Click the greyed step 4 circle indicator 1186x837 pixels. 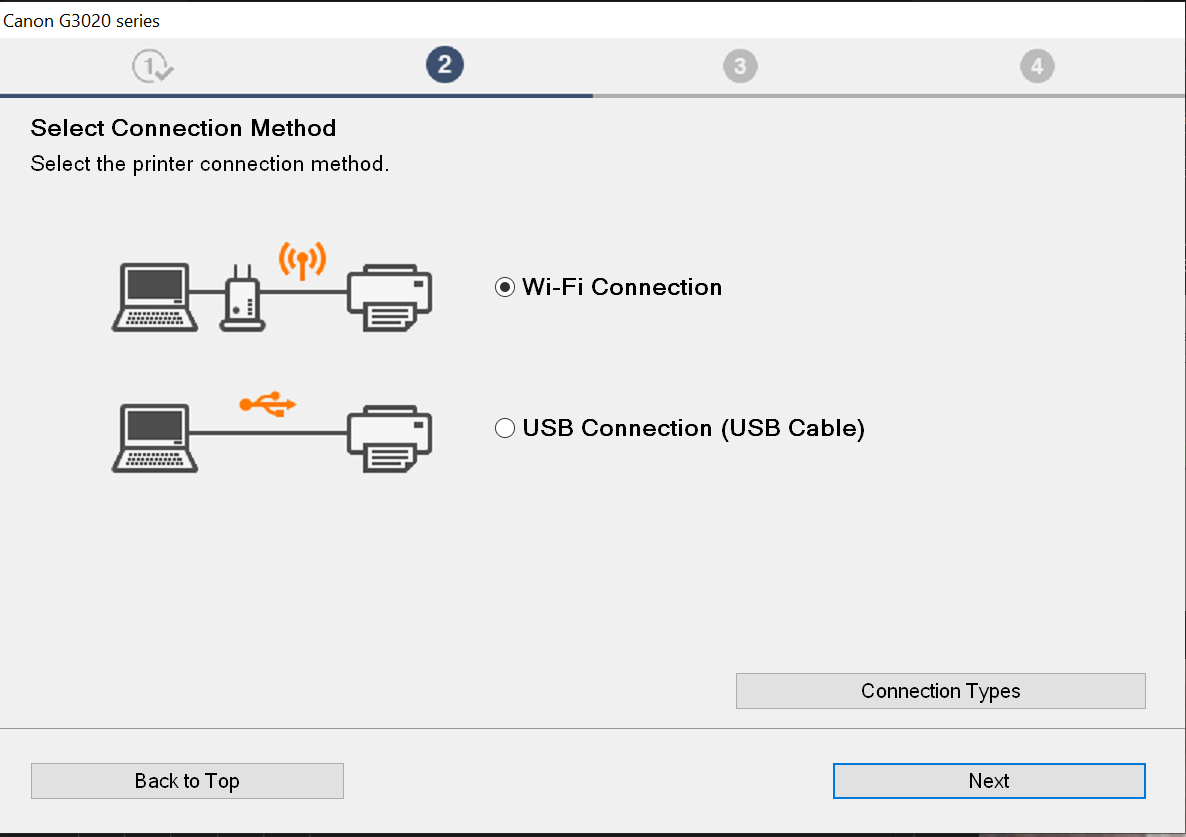1037,67
